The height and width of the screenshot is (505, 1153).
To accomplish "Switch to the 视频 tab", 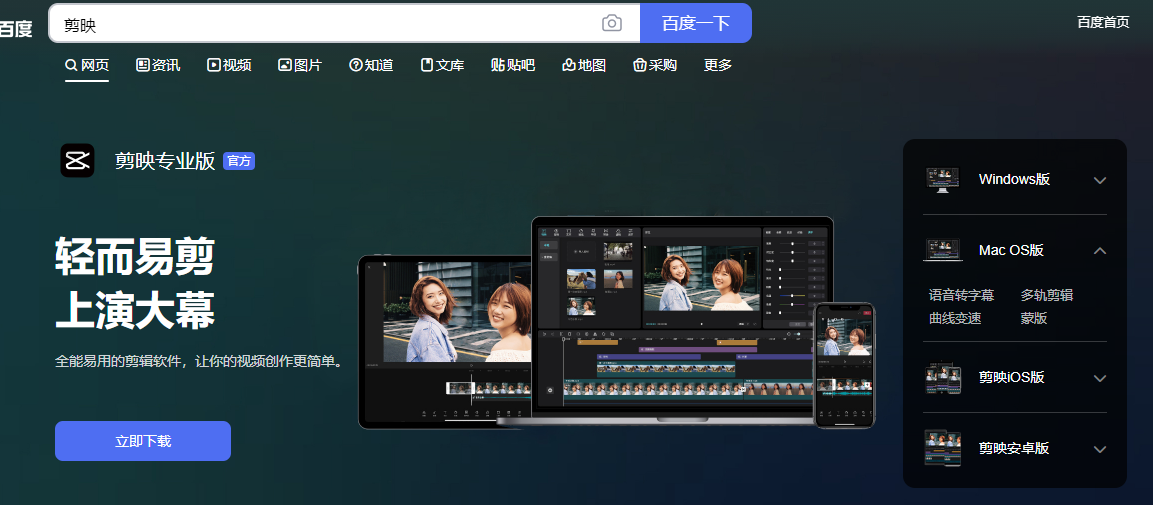I will pyautogui.click(x=229, y=65).
